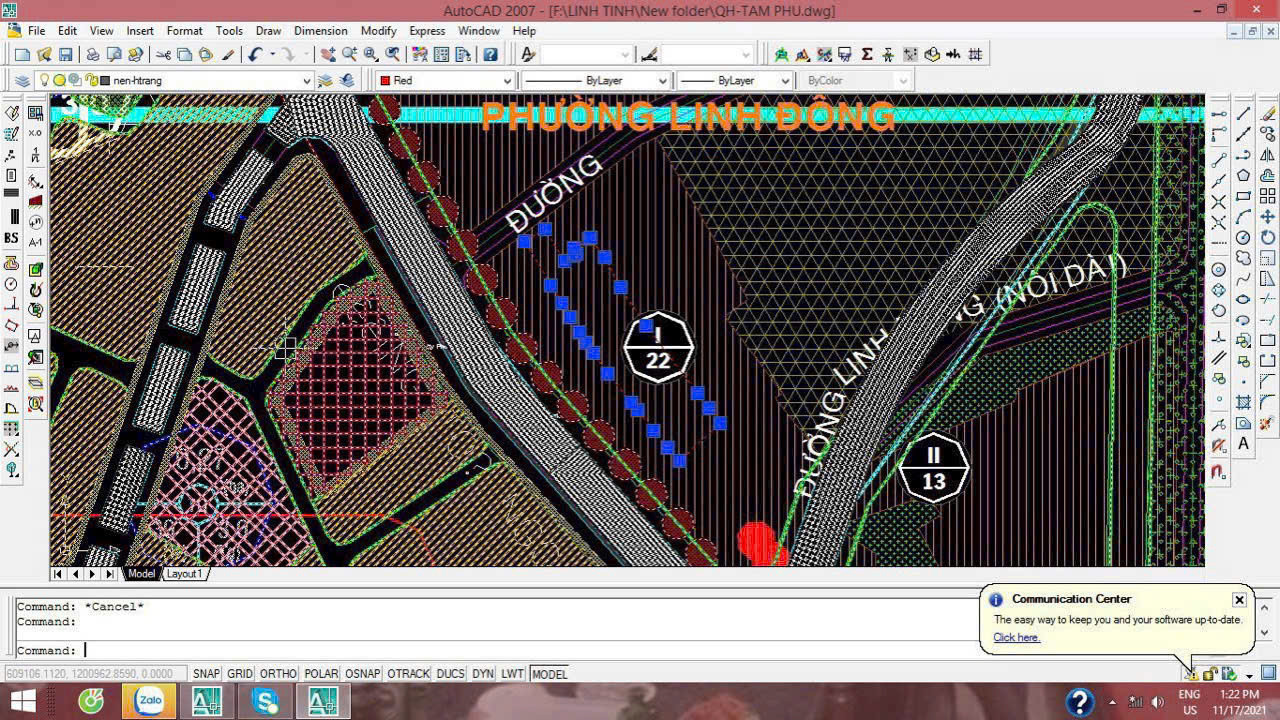
Task: Click the Save drawing icon
Action: 66,55
